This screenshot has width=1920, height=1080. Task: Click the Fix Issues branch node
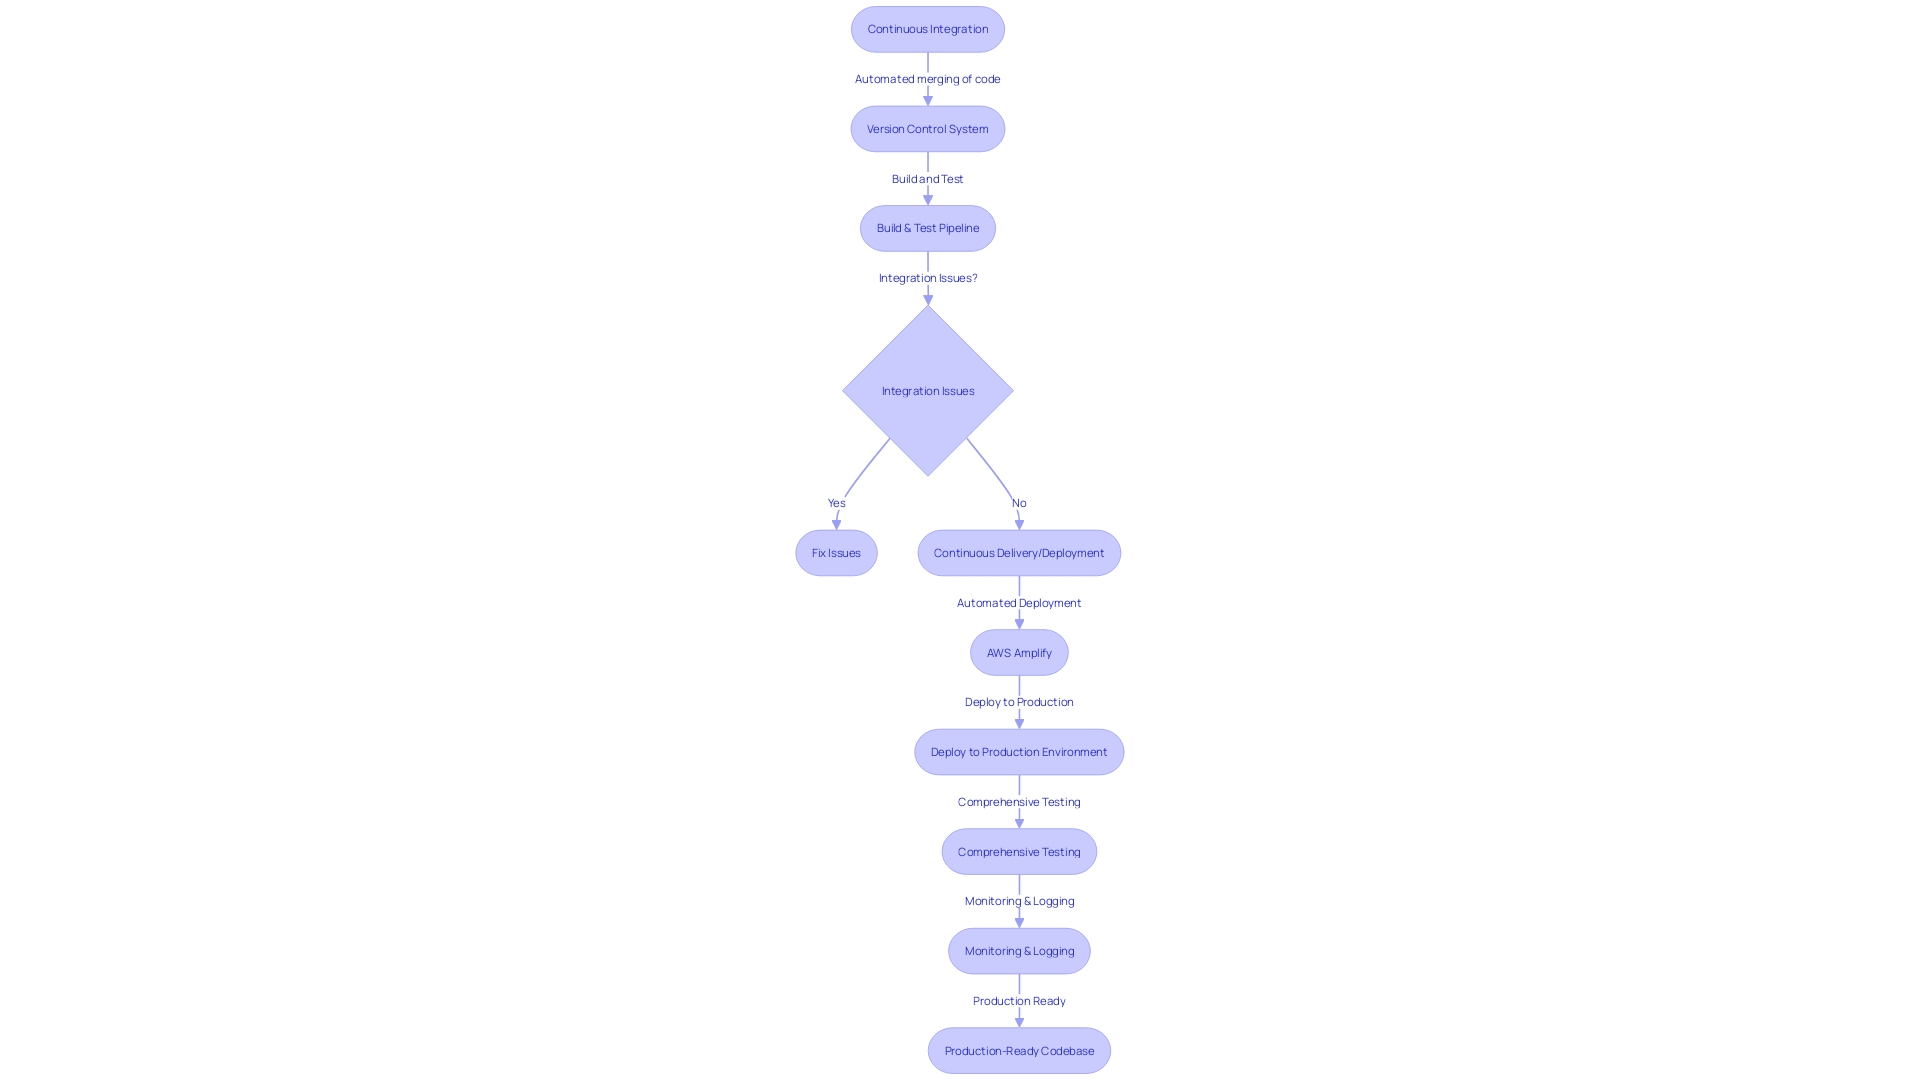tap(836, 551)
